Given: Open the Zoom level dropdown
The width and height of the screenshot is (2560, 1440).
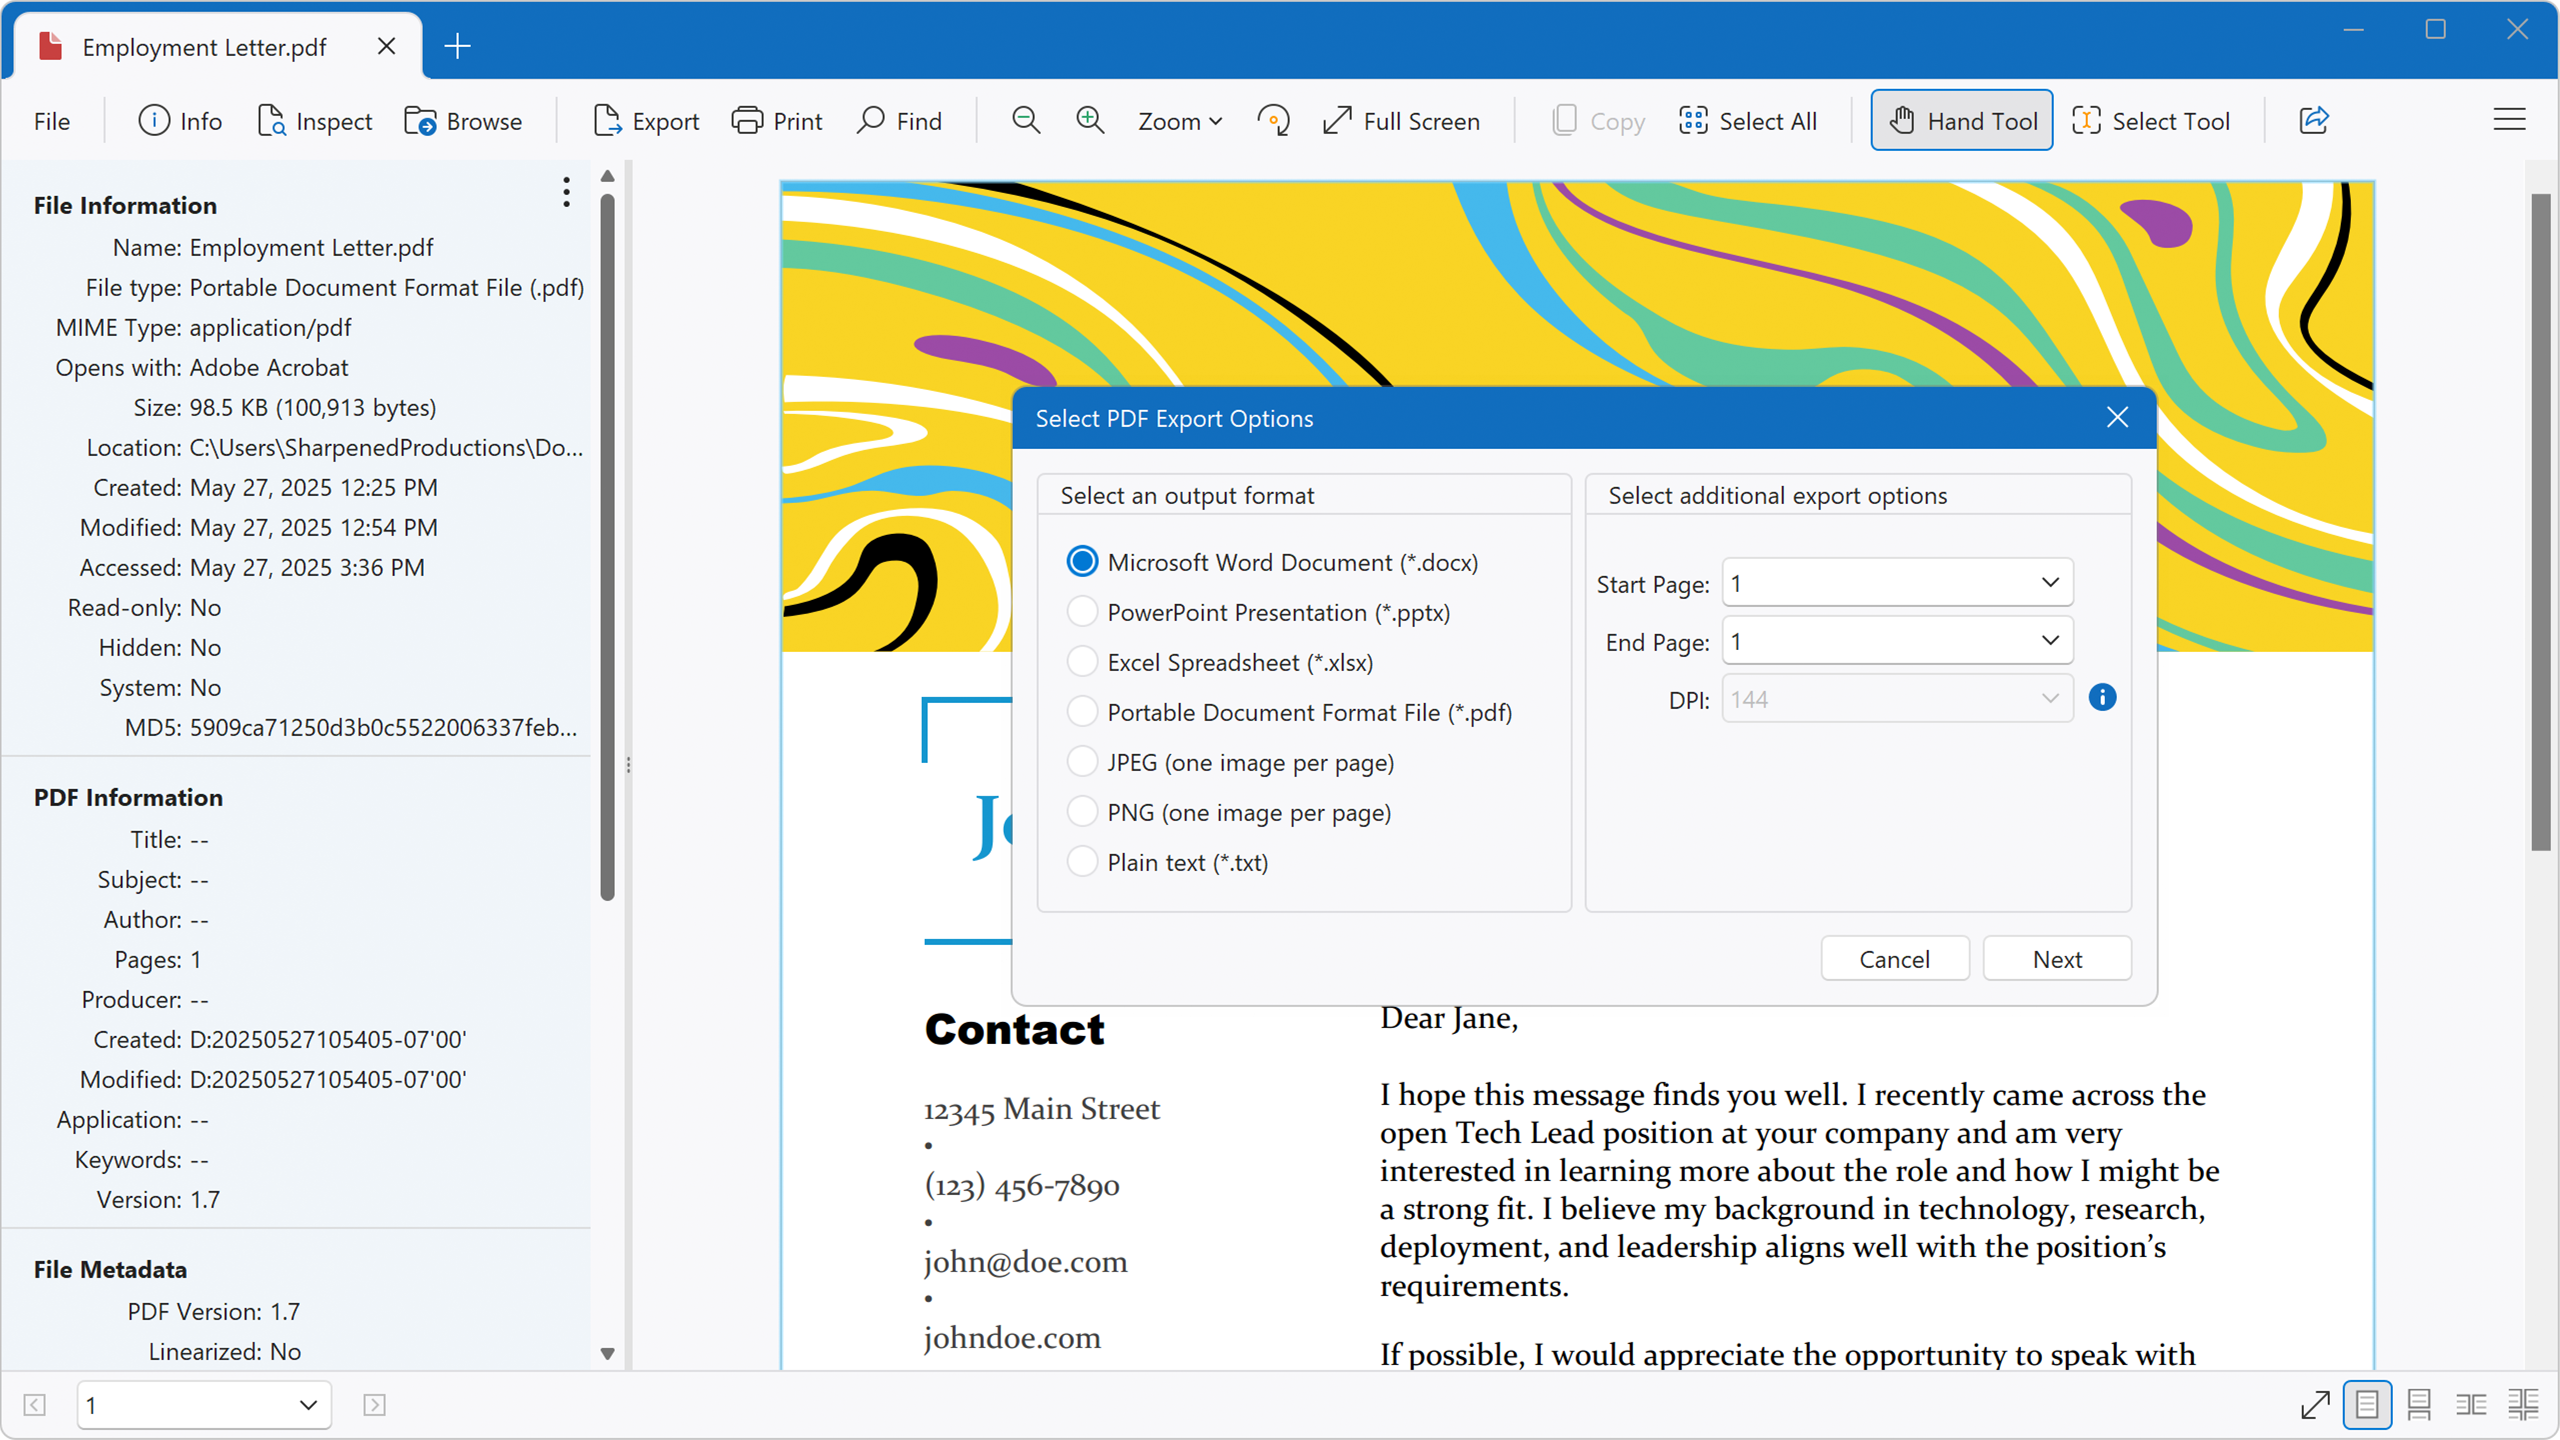Looking at the screenshot, I should 1180,120.
